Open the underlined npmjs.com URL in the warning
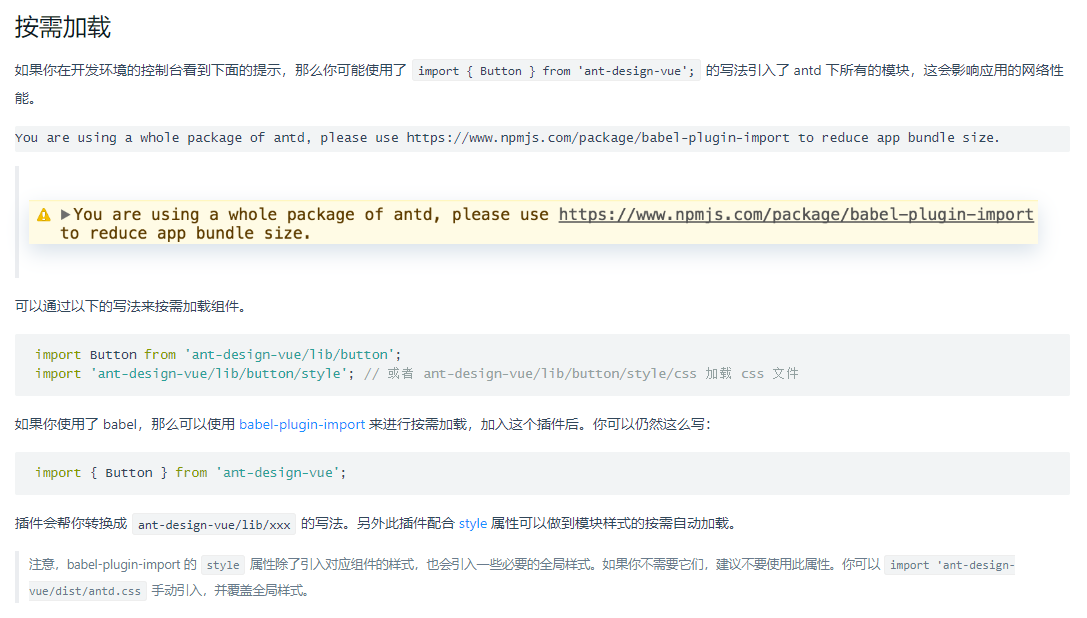Image resolution: width=1087 pixels, height=618 pixels. (795, 214)
